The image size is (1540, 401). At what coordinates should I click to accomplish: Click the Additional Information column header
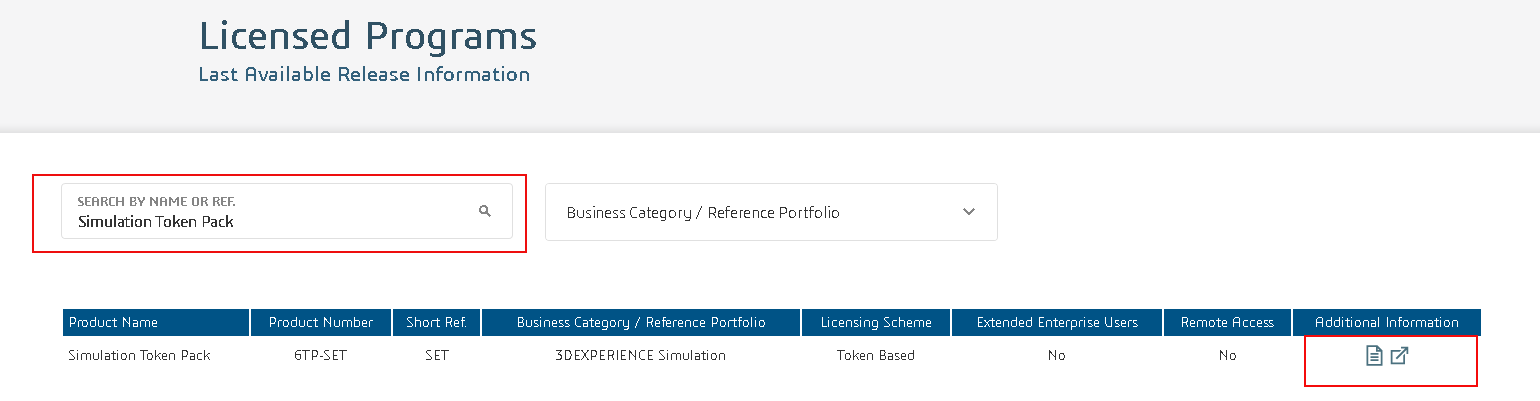(x=1387, y=322)
